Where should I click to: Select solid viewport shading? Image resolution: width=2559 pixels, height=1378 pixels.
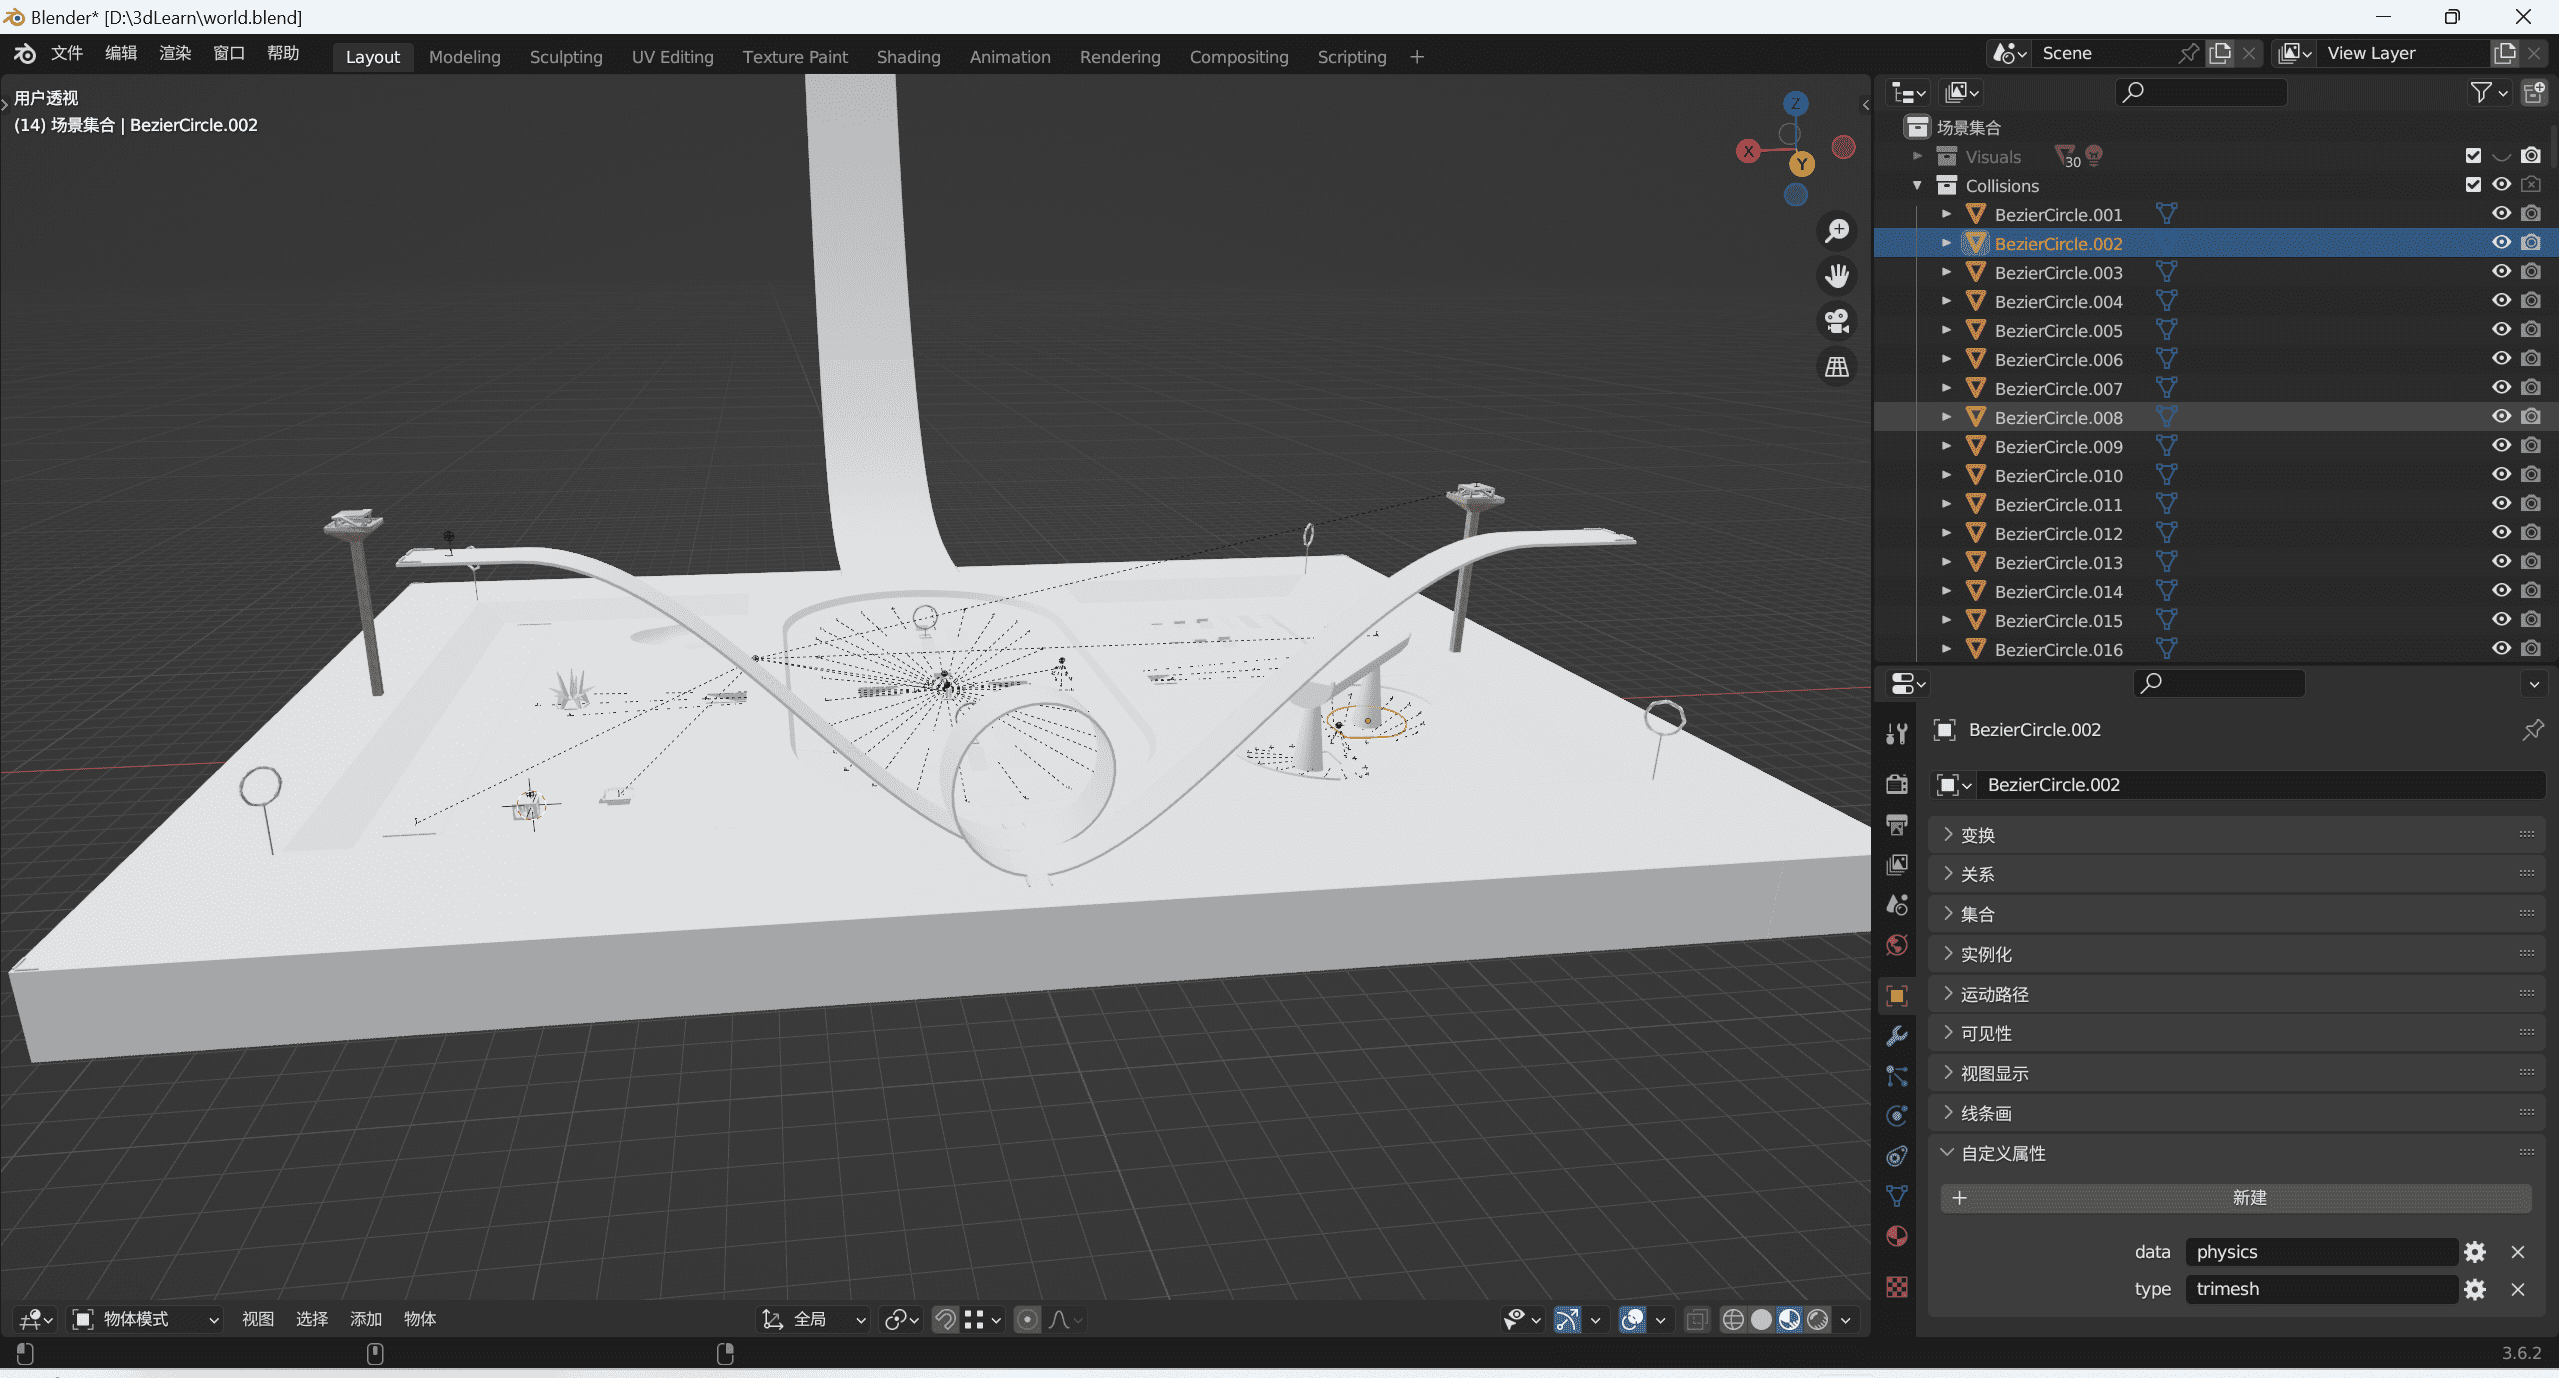coord(1761,1320)
